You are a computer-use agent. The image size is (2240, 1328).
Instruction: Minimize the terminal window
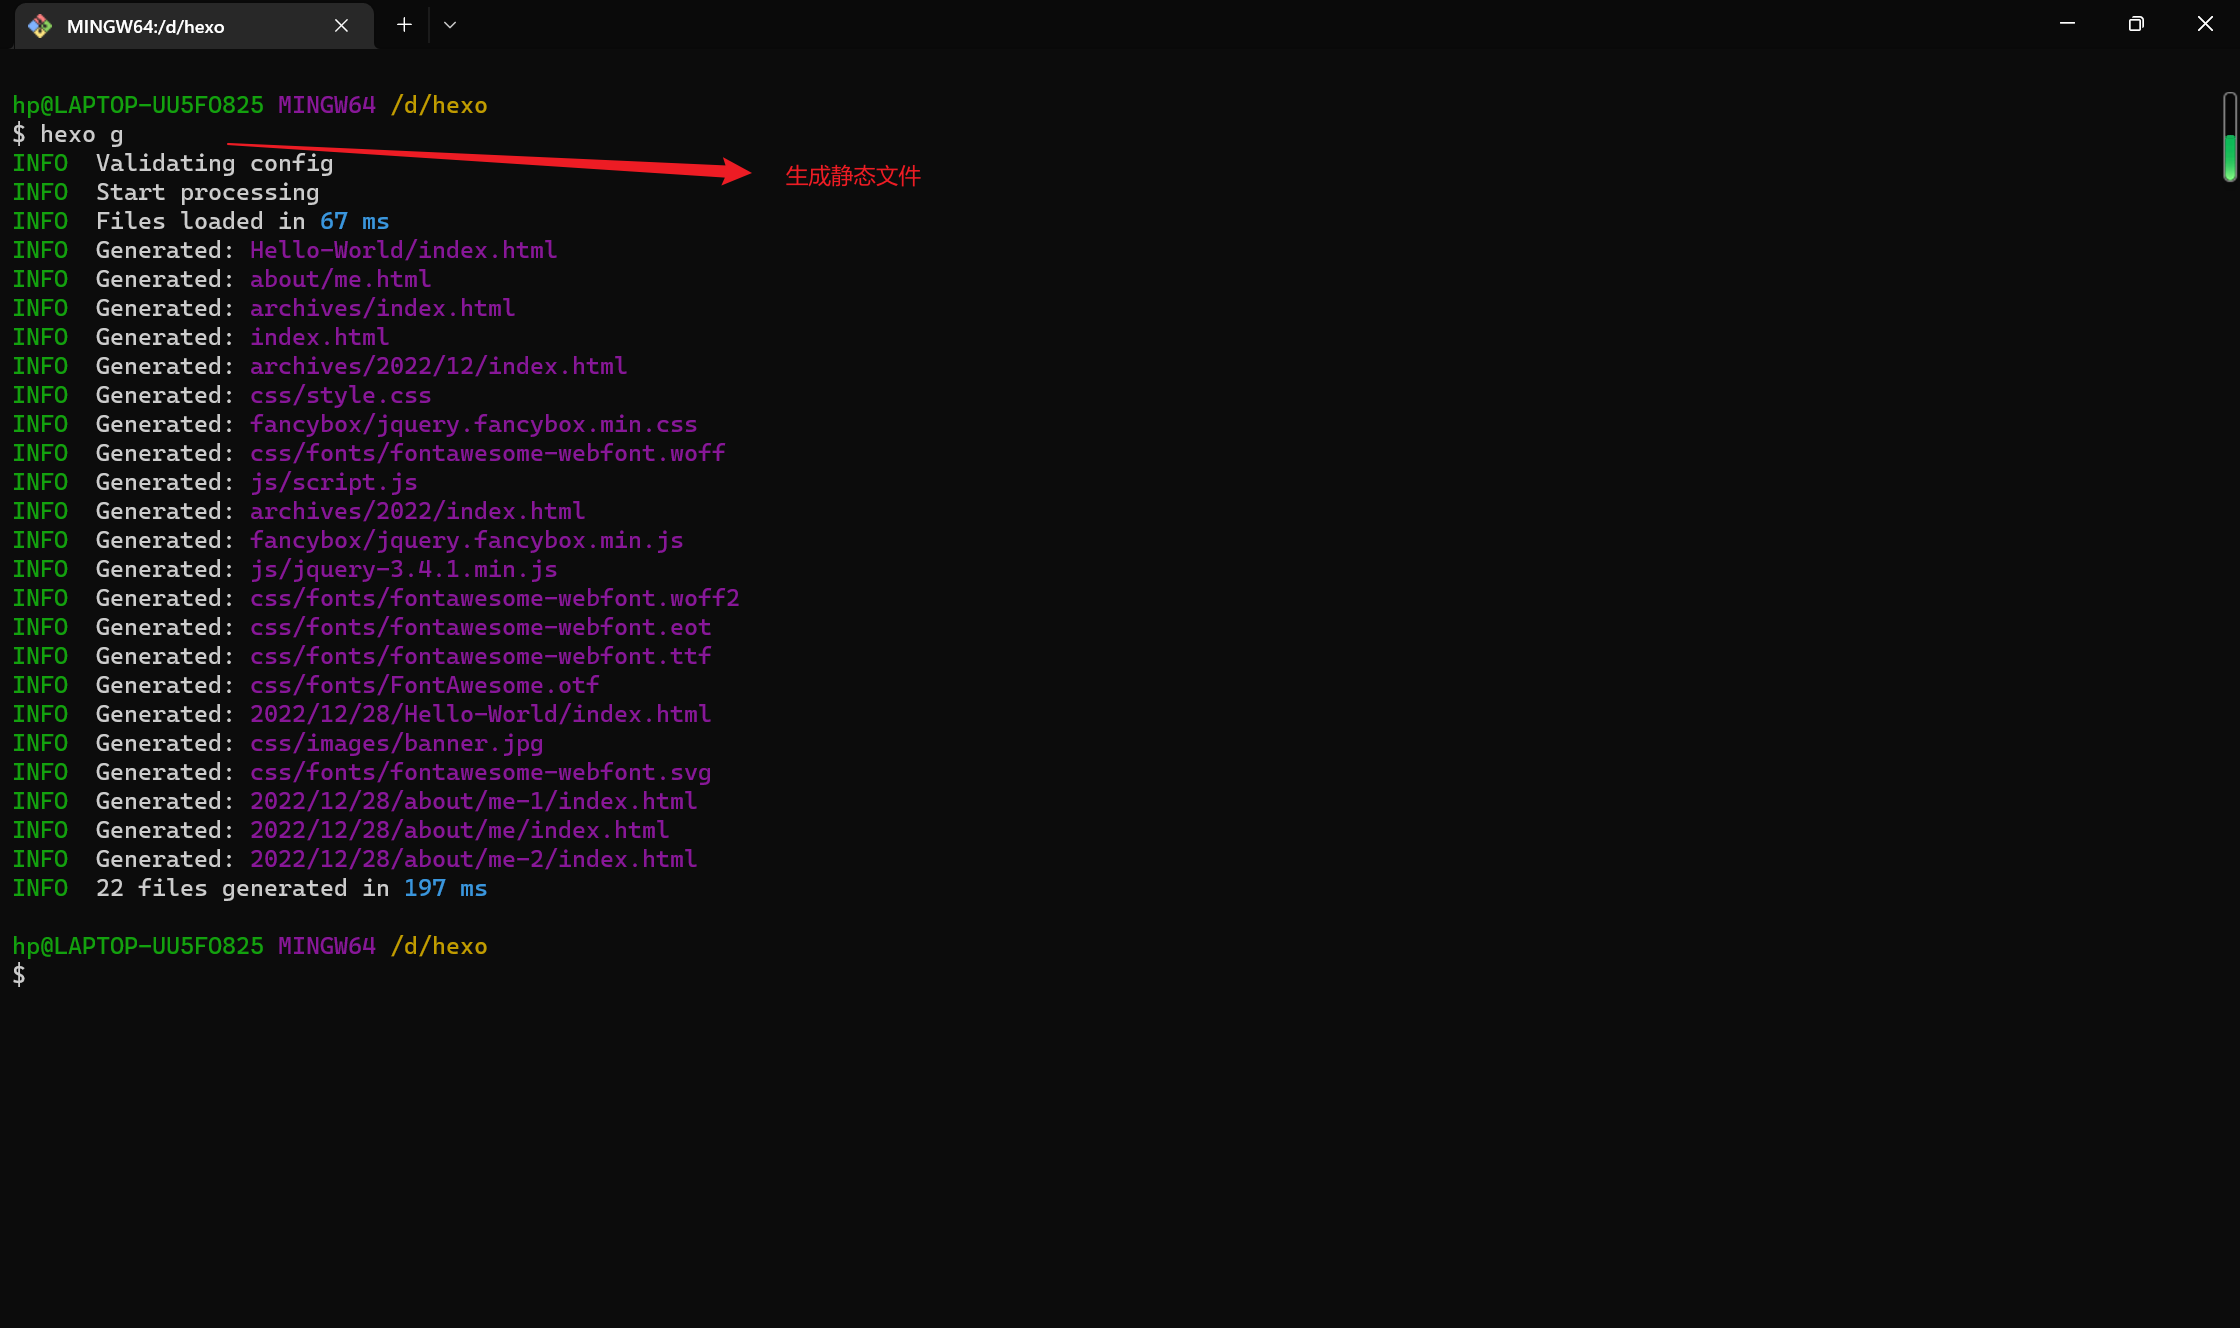(x=2067, y=24)
